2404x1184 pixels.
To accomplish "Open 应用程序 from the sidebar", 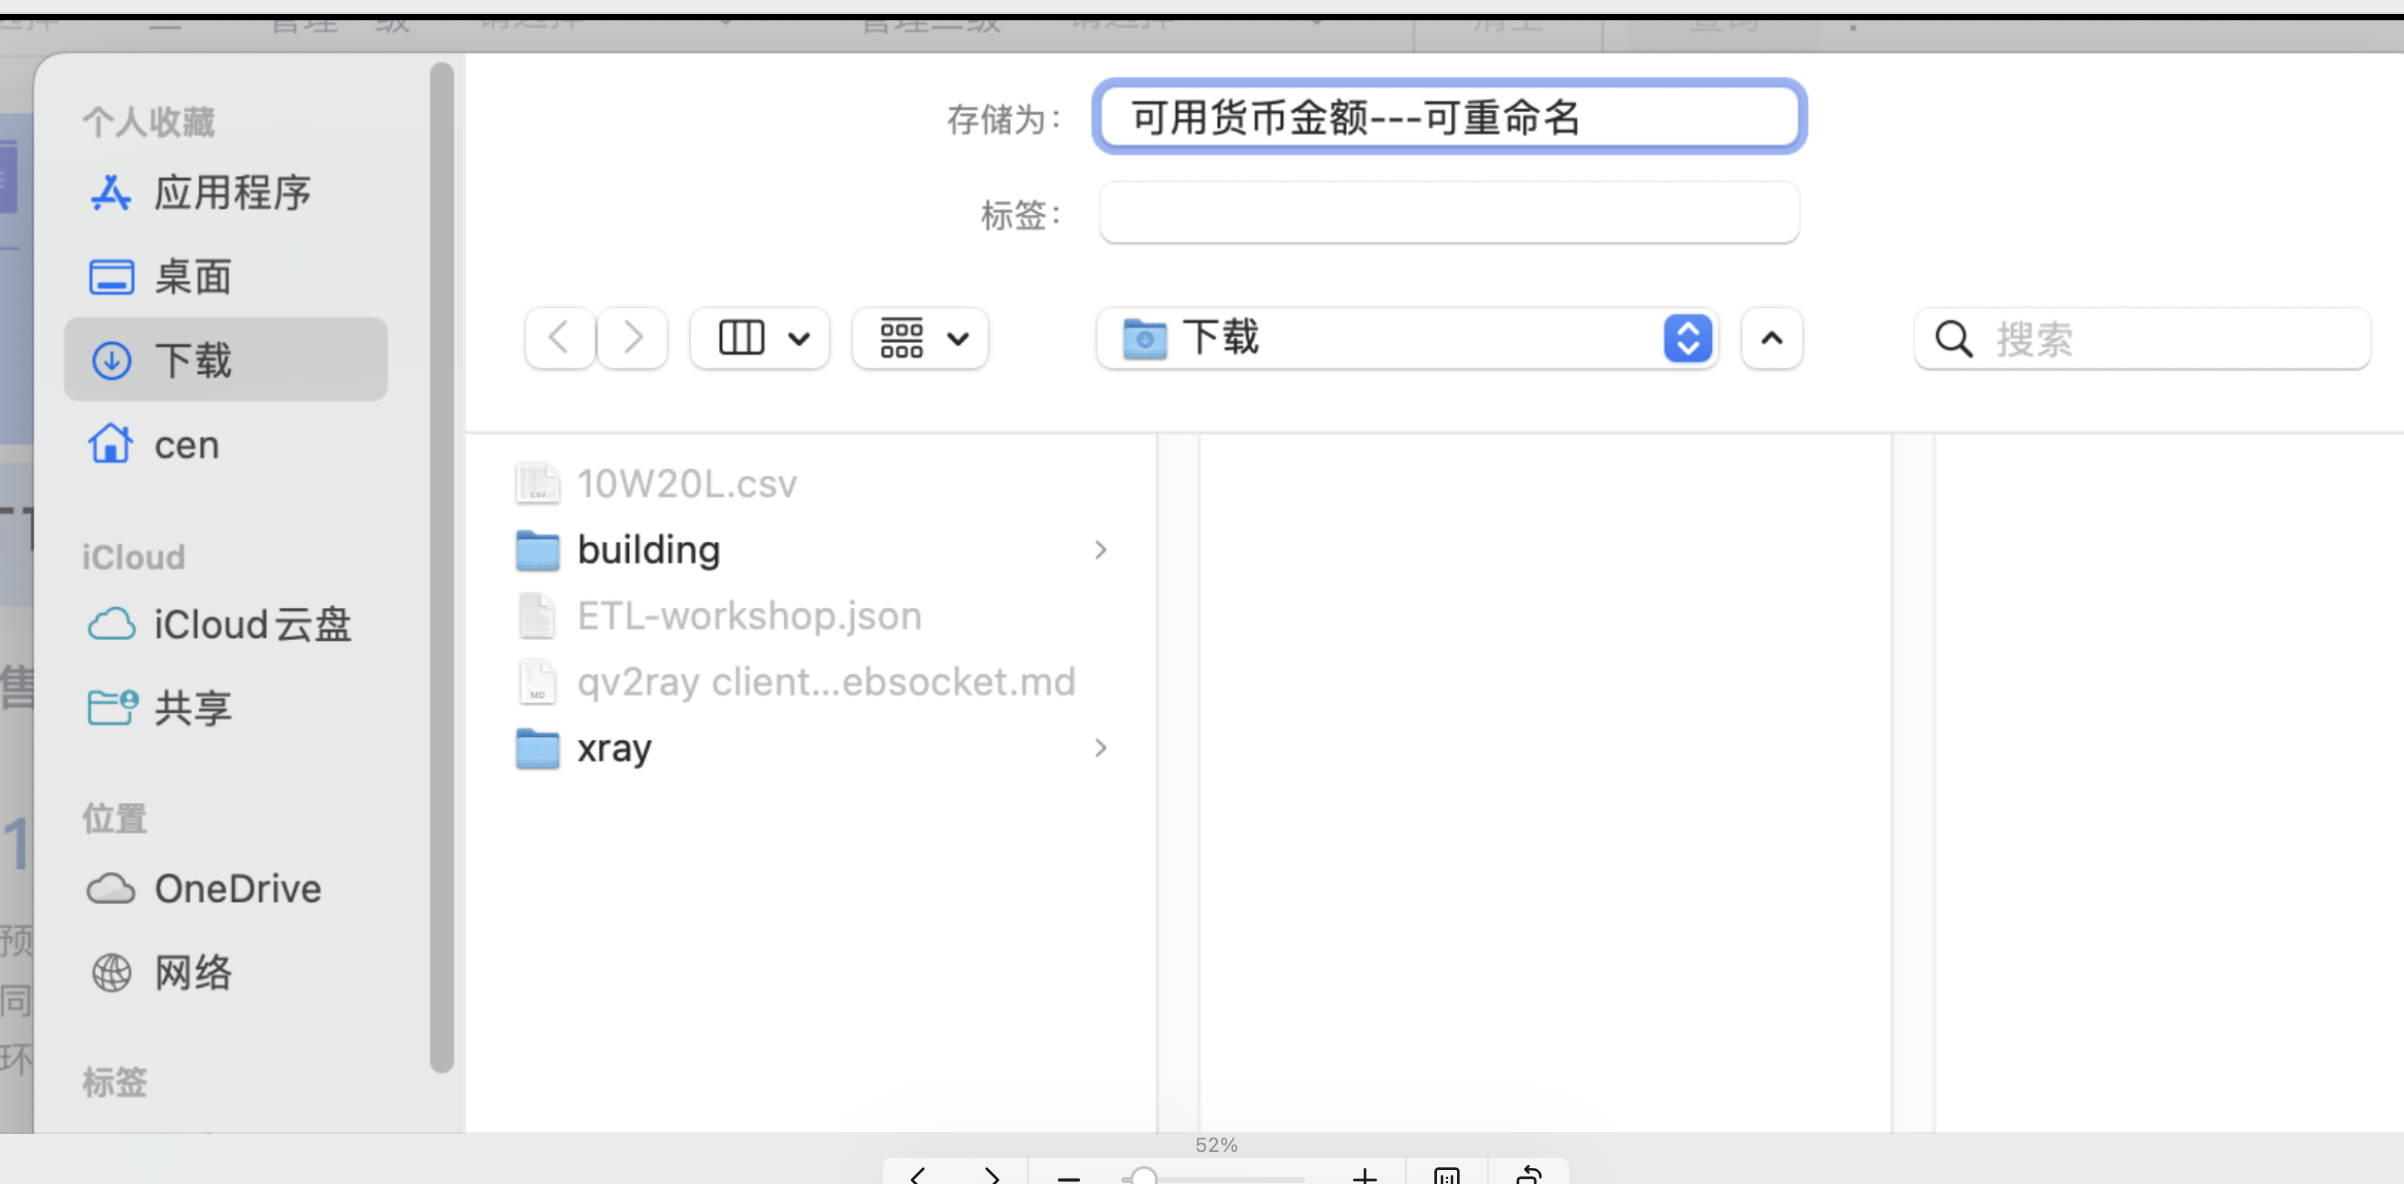I will pyautogui.click(x=232, y=192).
